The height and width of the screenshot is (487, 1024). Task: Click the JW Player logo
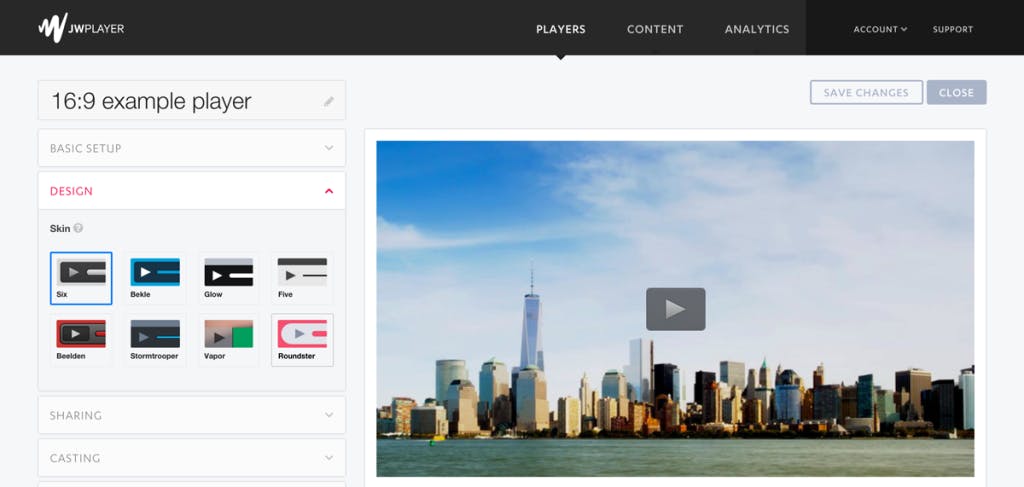coord(81,28)
